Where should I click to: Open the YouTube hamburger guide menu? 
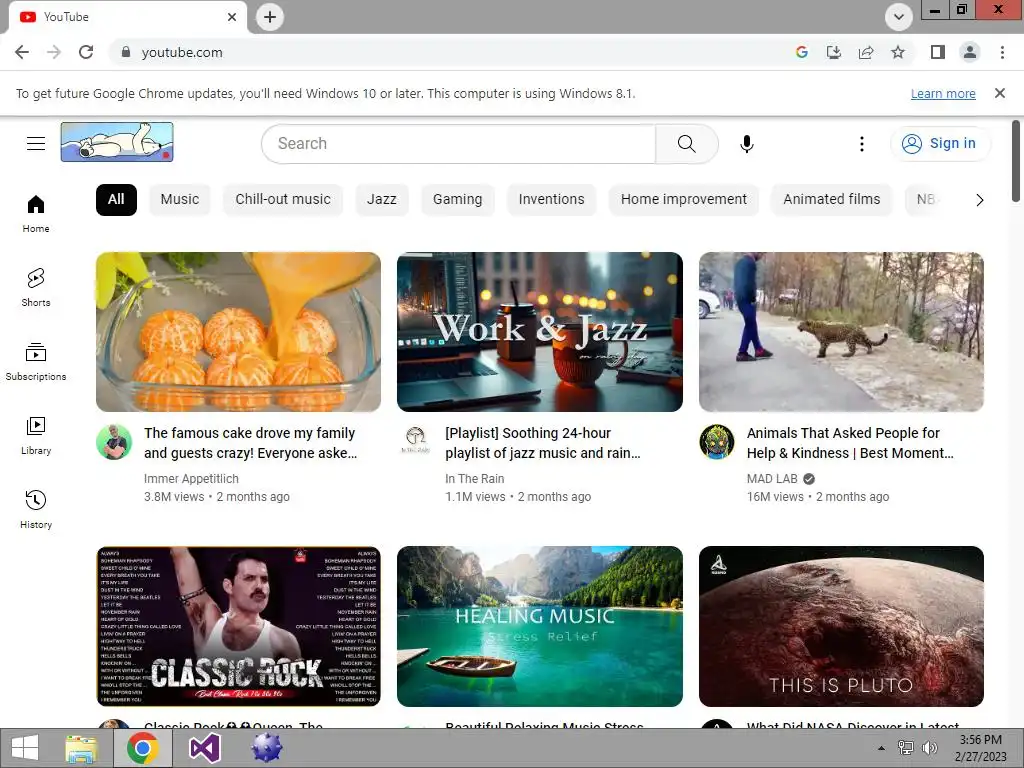pyautogui.click(x=36, y=143)
